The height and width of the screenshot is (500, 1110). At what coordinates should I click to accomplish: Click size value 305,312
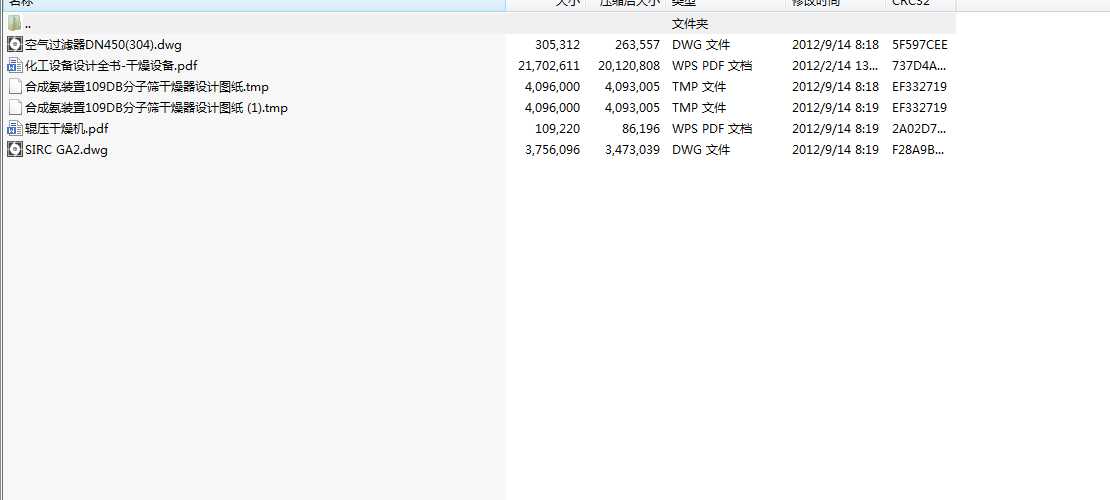point(557,45)
